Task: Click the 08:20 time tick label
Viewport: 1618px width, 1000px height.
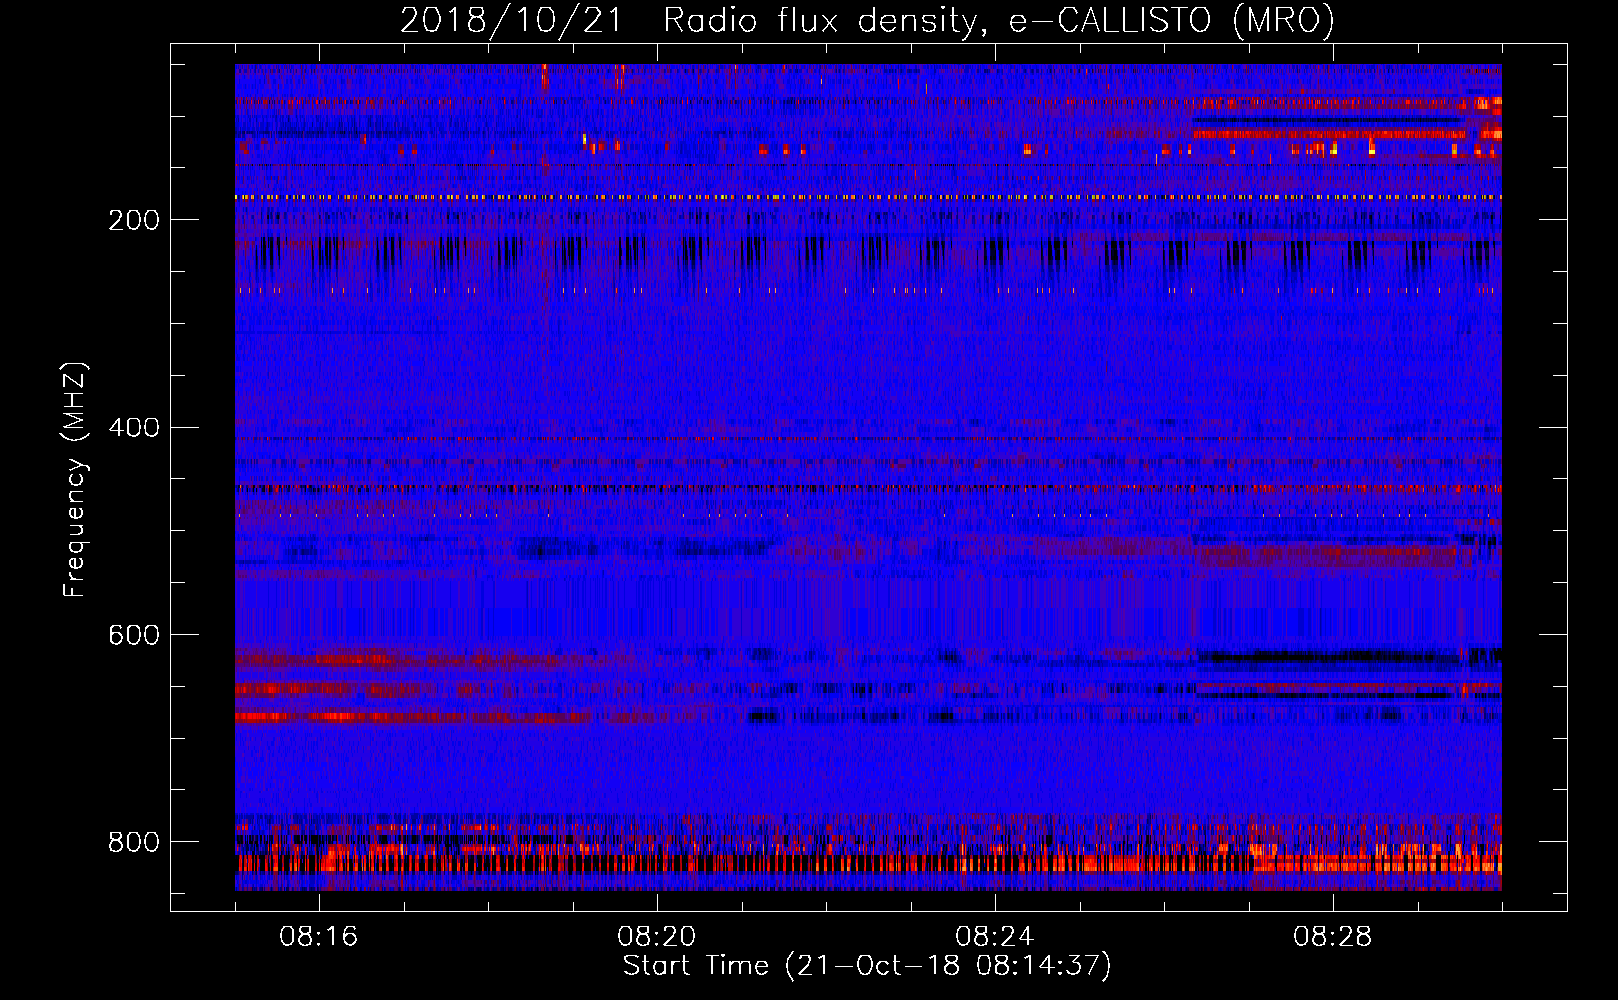Action: [x=657, y=937]
